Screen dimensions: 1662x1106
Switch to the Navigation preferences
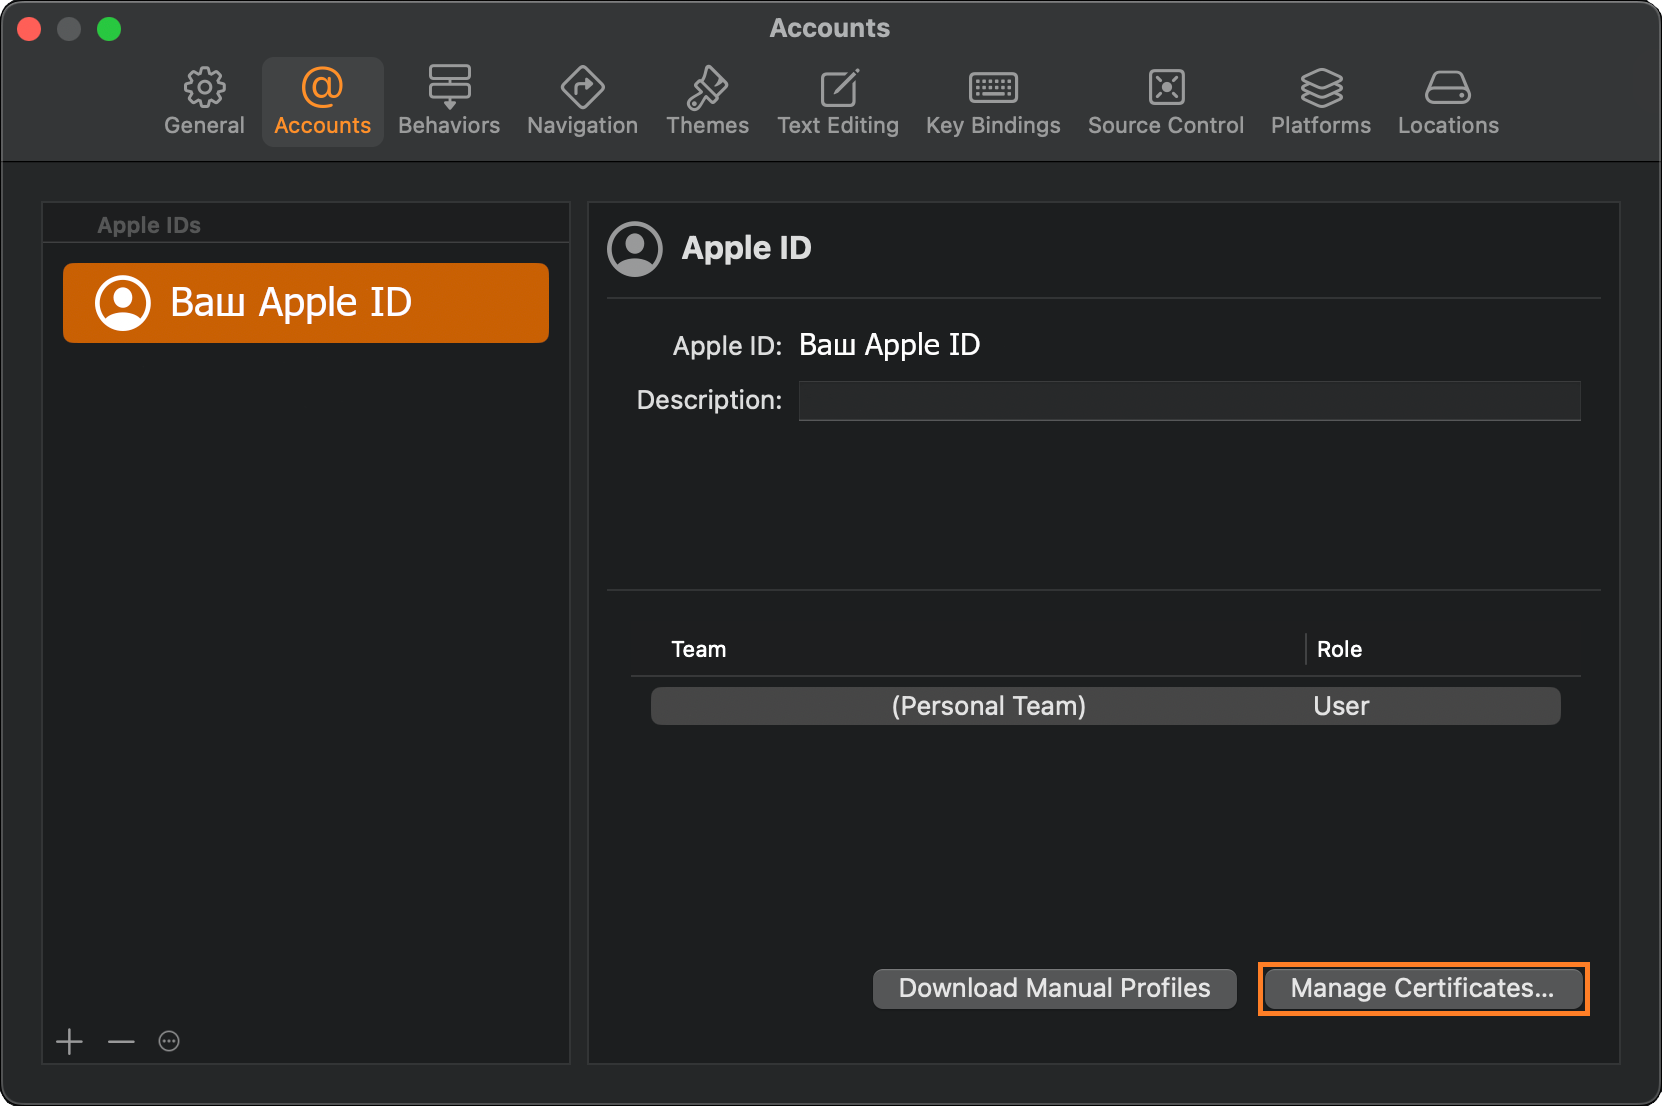(x=582, y=101)
